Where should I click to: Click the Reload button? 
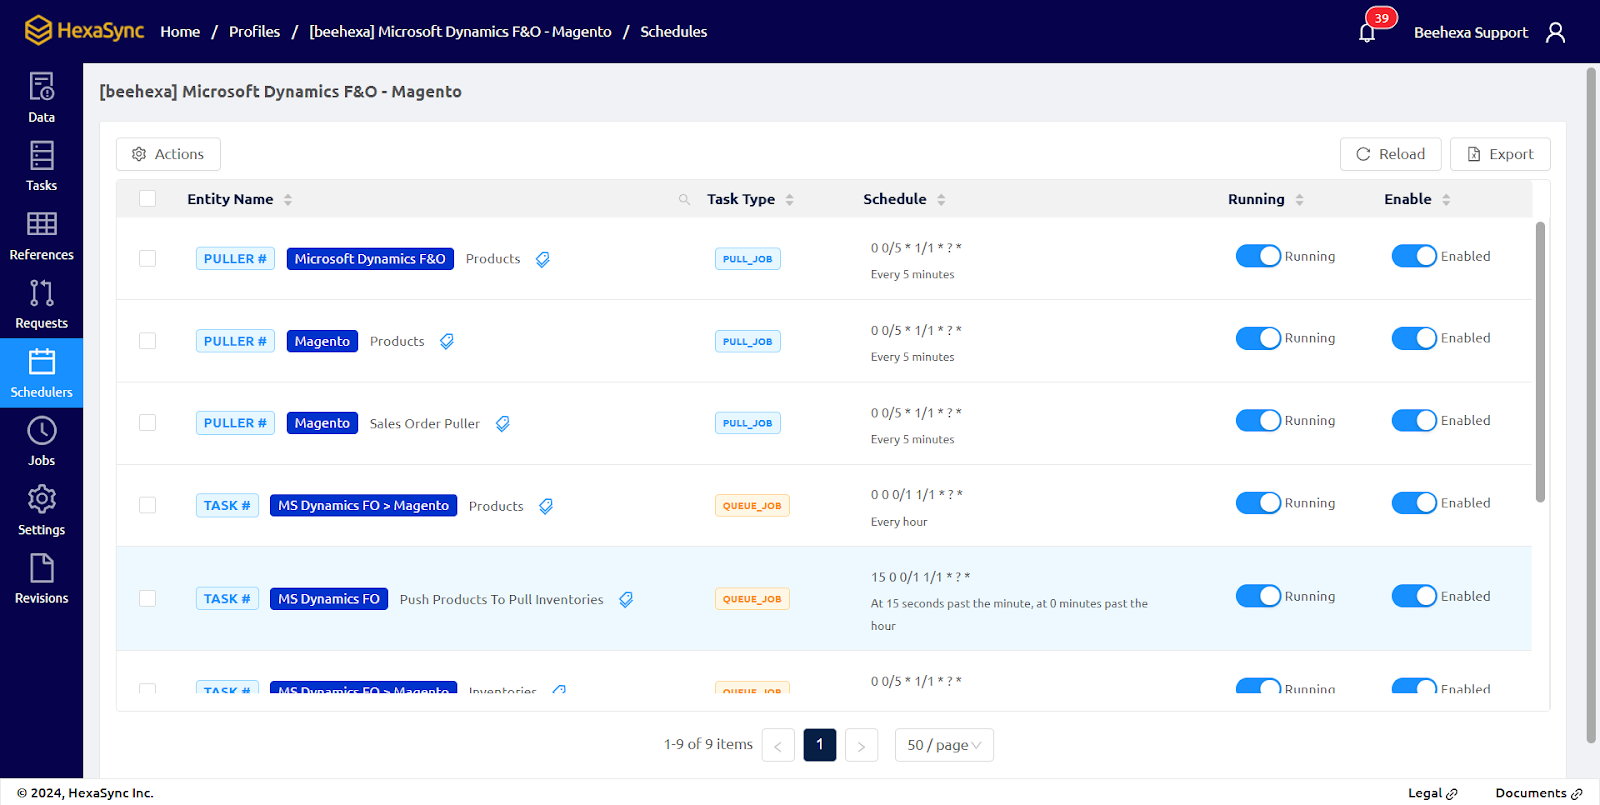[1390, 154]
